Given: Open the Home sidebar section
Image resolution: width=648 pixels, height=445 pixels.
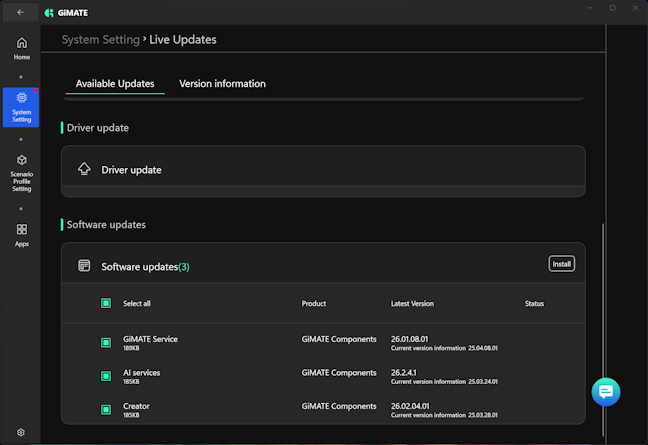Looking at the screenshot, I should coord(21,48).
